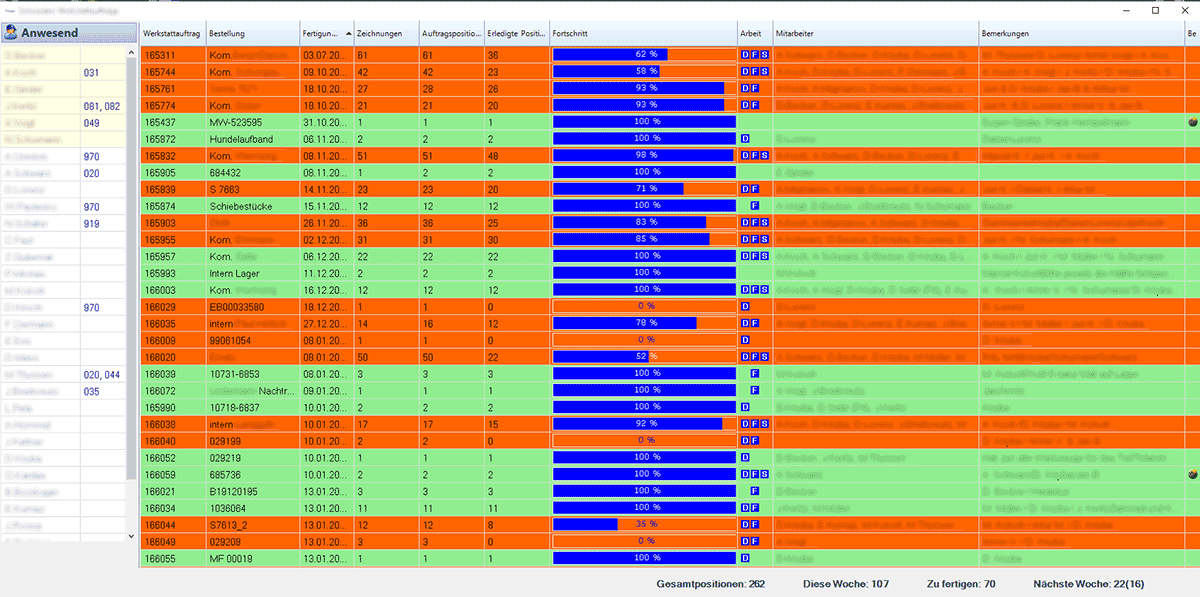Click the Fortschritt column header

click(642, 33)
